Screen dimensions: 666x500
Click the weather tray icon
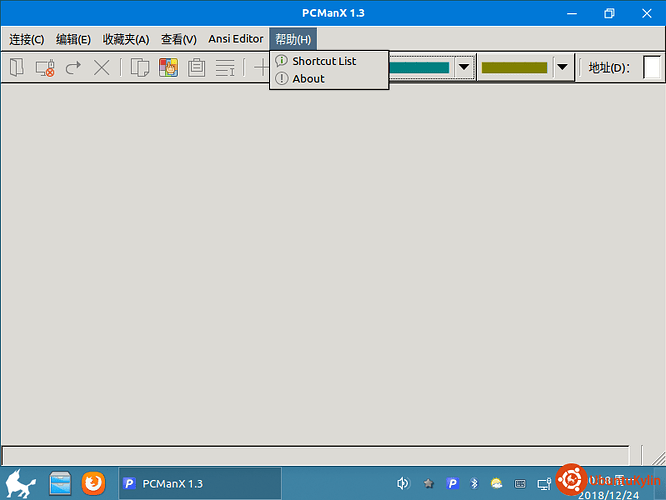pyautogui.click(x=496, y=483)
